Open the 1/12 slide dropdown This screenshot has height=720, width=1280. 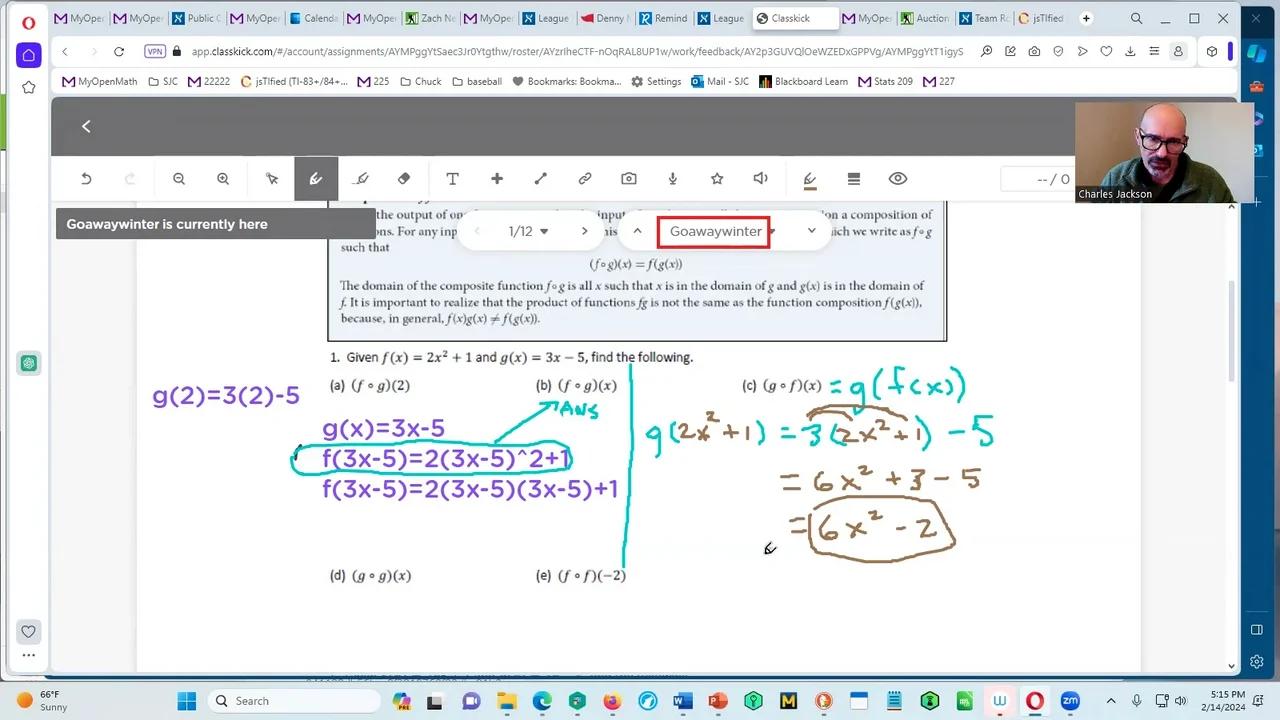[x=529, y=231]
